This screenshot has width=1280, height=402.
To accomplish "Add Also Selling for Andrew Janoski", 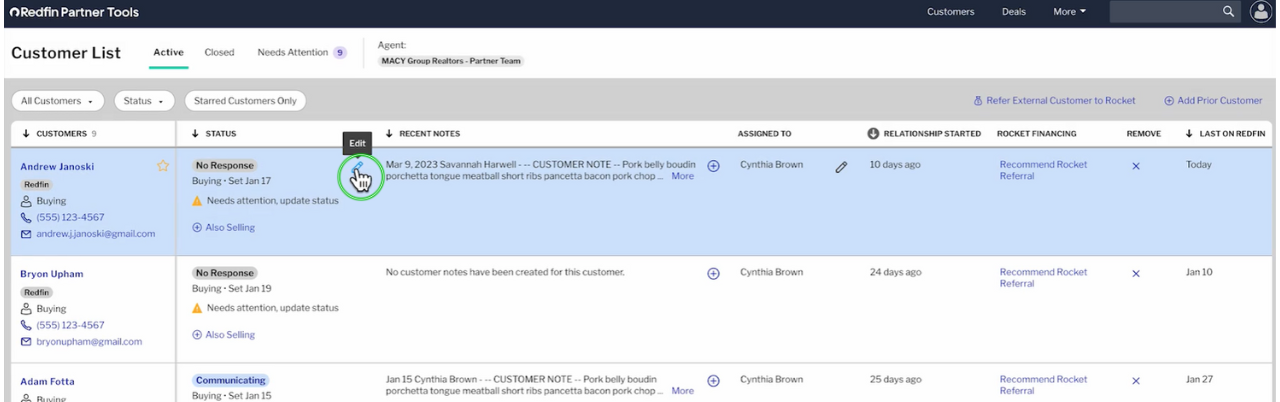I will [x=223, y=228].
